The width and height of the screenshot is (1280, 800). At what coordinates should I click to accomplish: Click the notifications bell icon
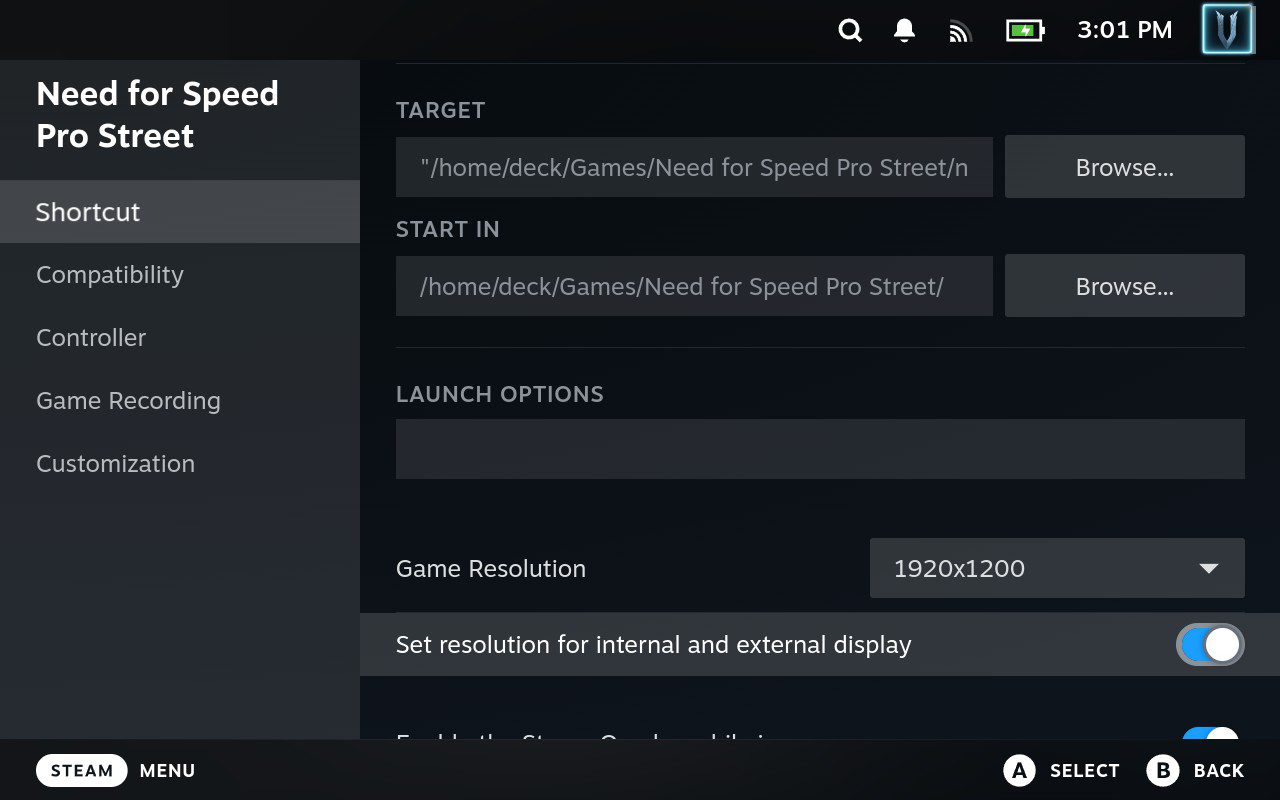[x=903, y=30]
